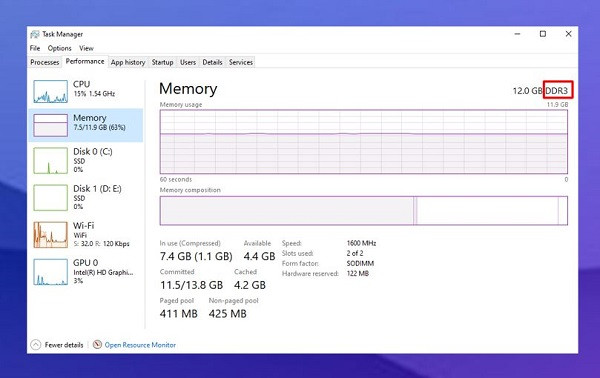
Task: Open the Options menu
Action: coord(59,48)
